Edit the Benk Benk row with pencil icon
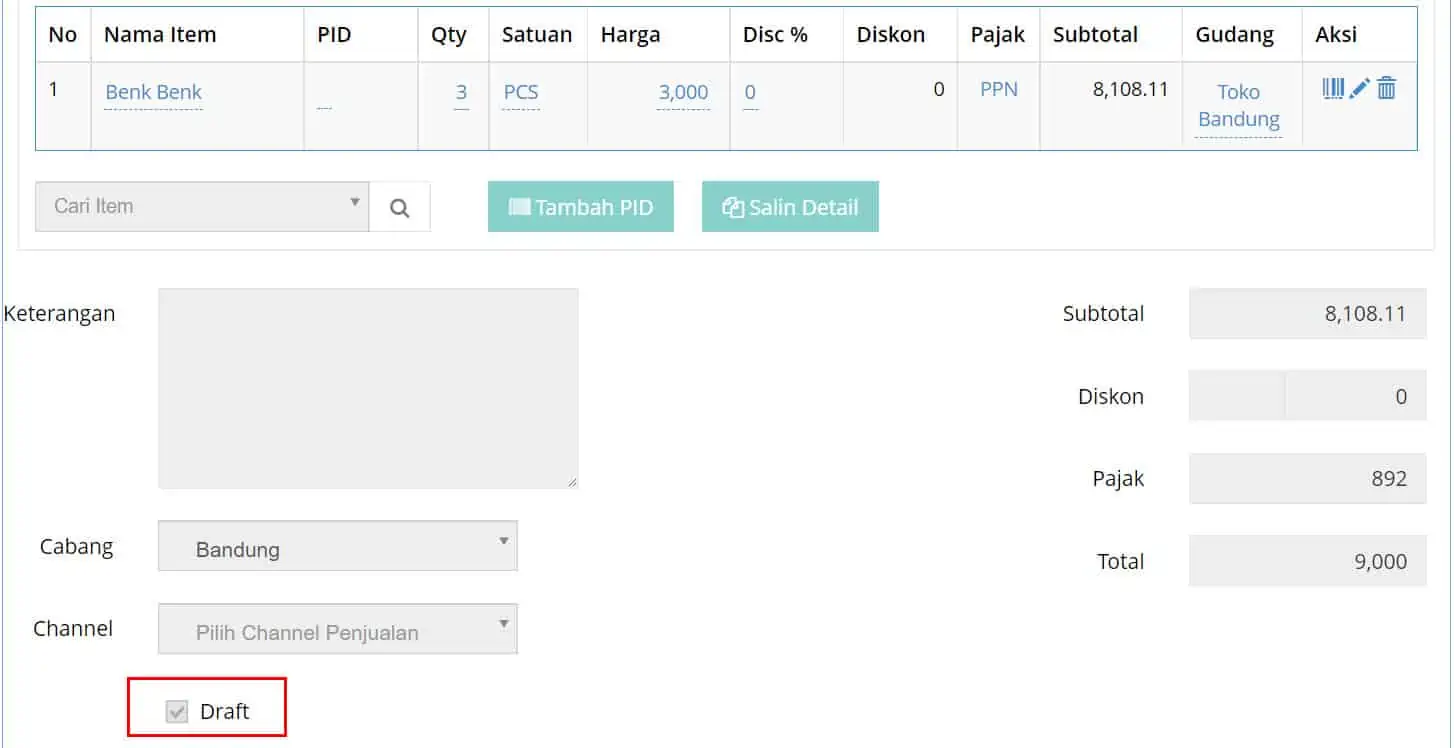 (x=1359, y=89)
